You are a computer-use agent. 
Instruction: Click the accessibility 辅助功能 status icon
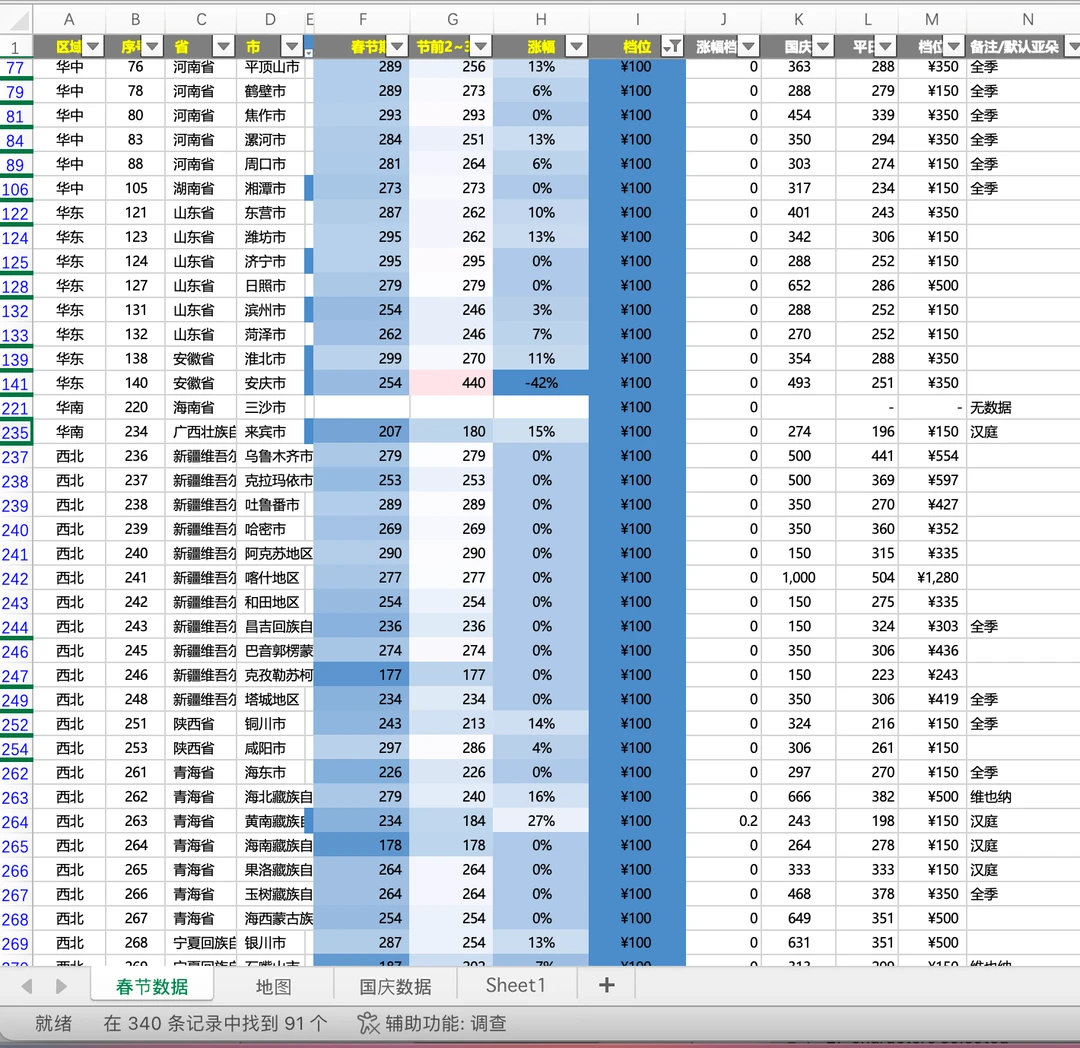(368, 1024)
